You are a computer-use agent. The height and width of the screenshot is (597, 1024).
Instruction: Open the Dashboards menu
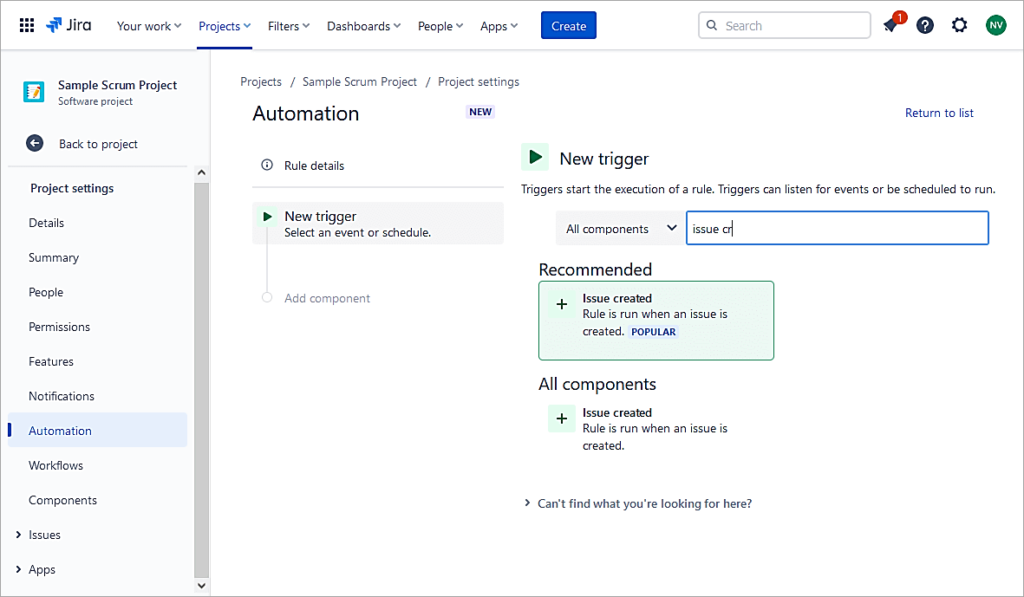point(363,25)
